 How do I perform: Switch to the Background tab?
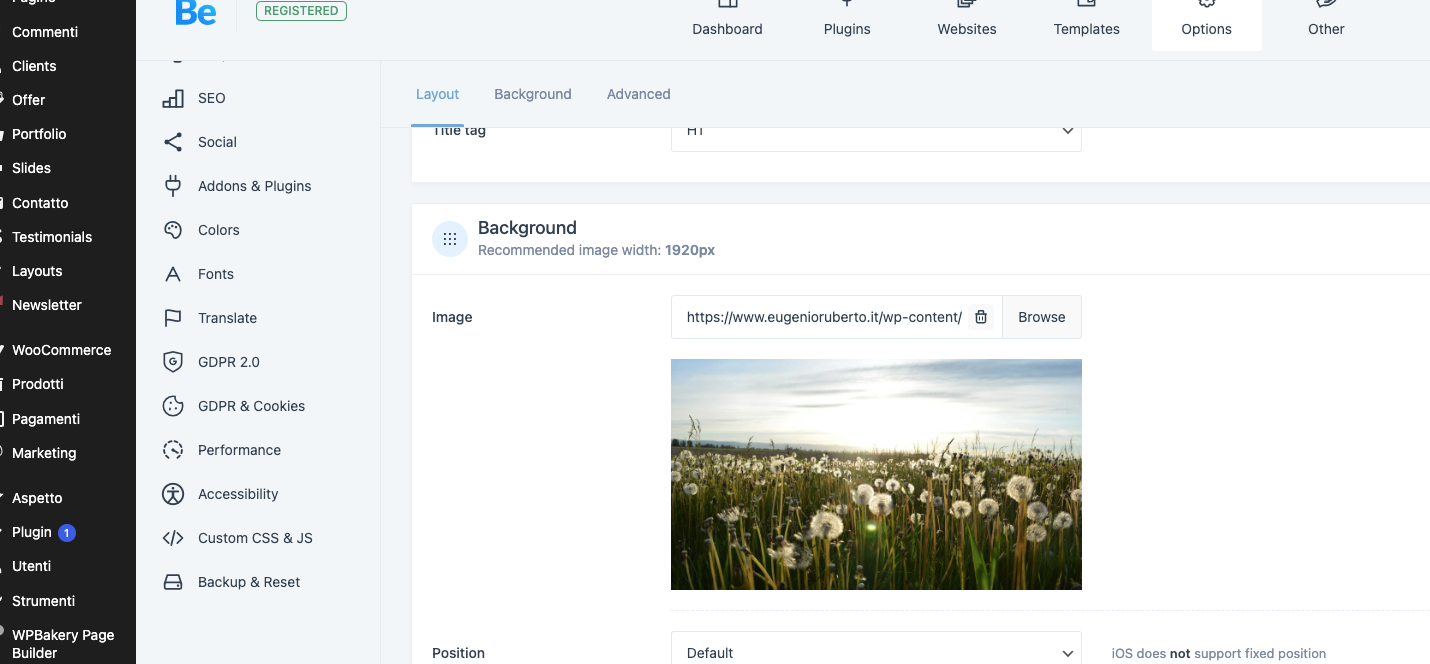point(532,94)
